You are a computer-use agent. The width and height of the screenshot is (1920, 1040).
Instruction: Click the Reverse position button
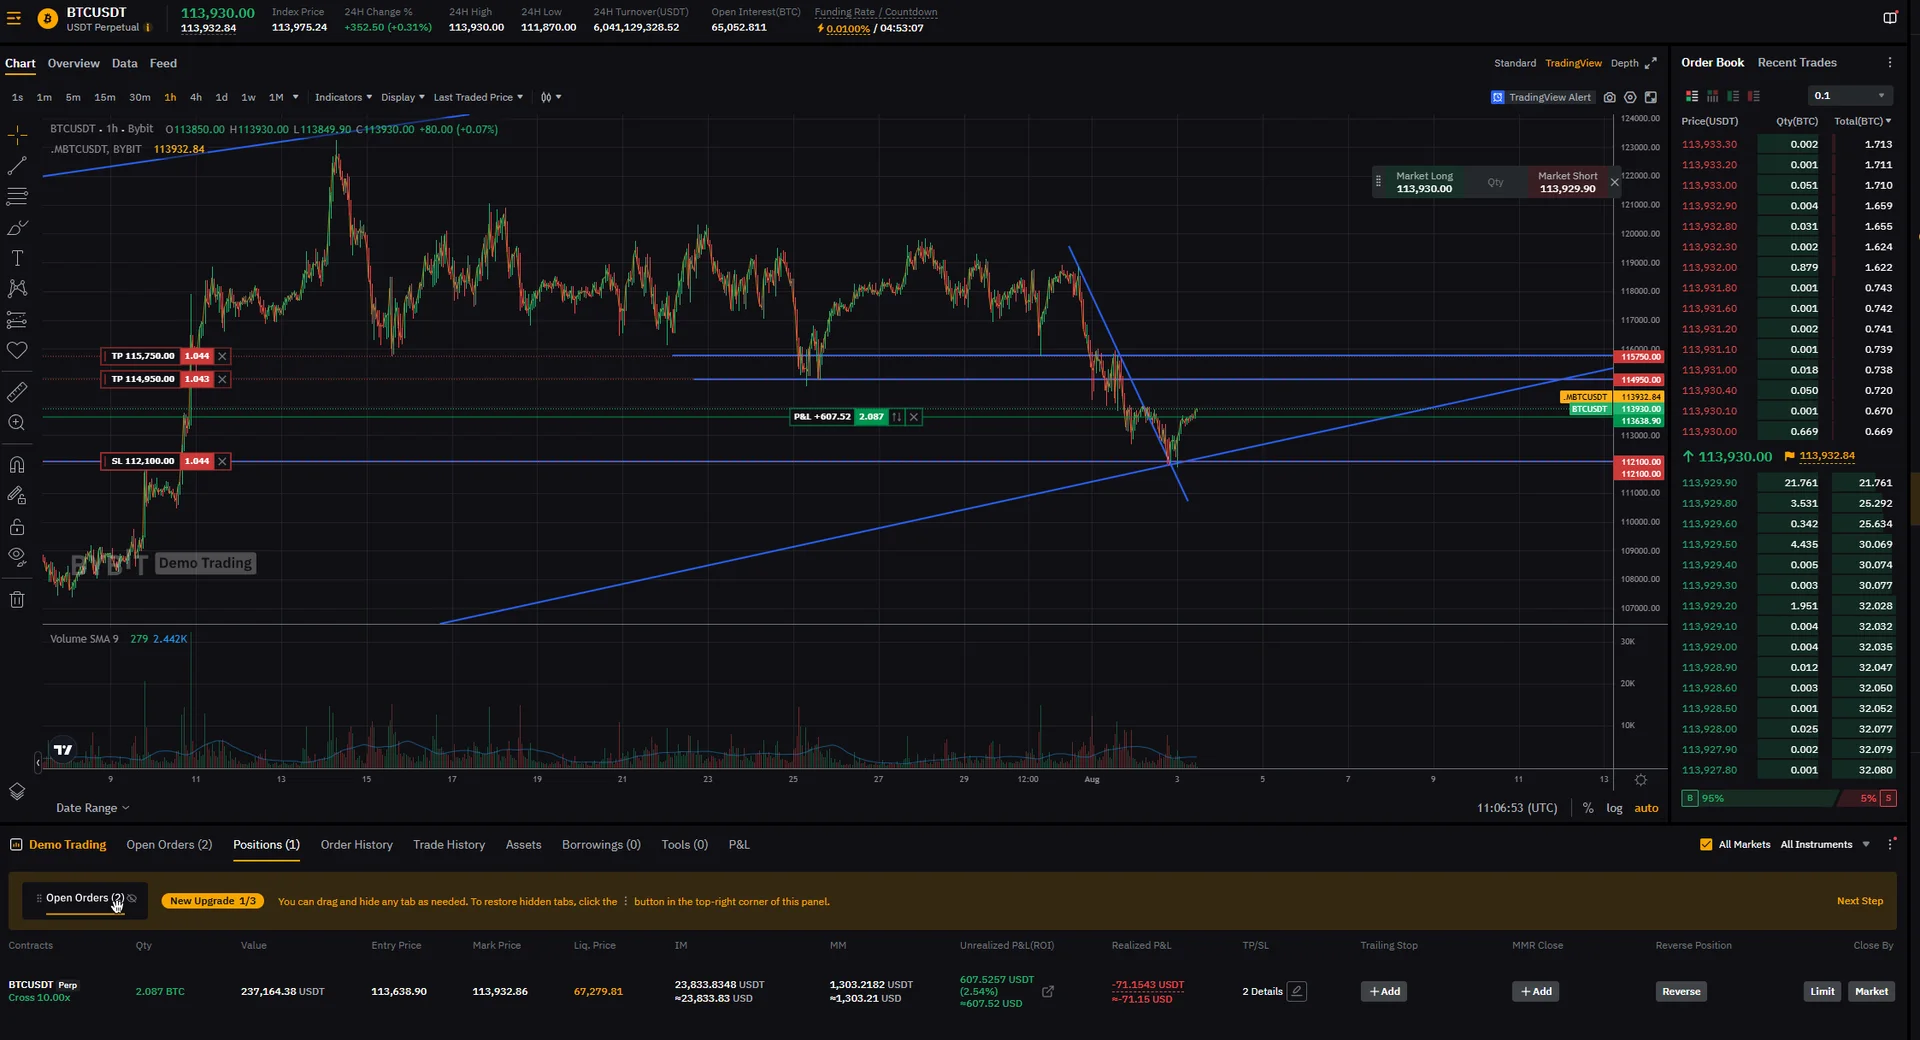1681,992
